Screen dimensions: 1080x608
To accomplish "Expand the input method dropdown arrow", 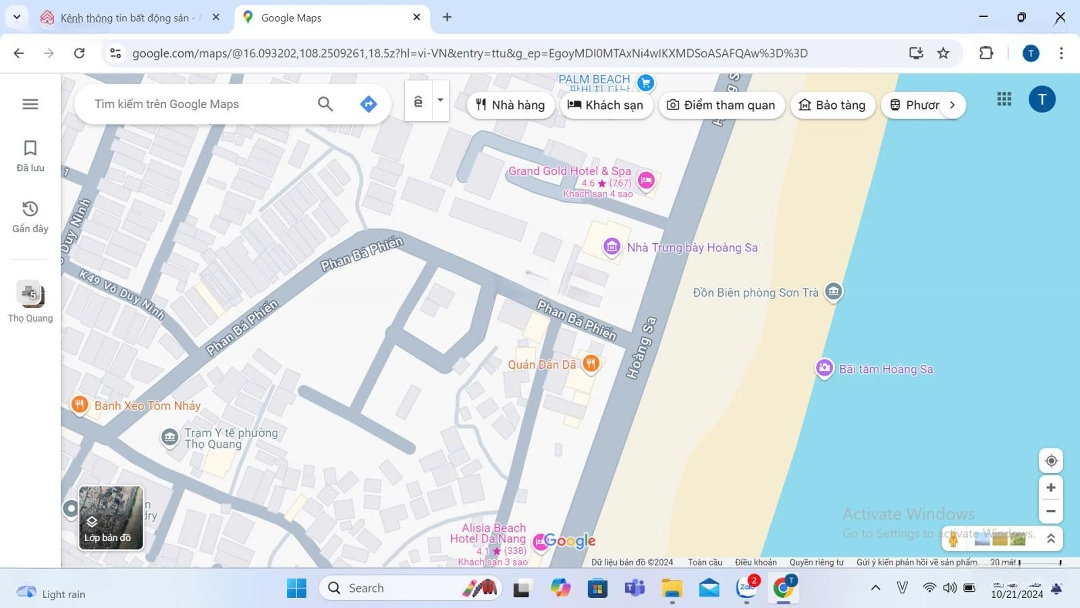I will click(x=440, y=101).
